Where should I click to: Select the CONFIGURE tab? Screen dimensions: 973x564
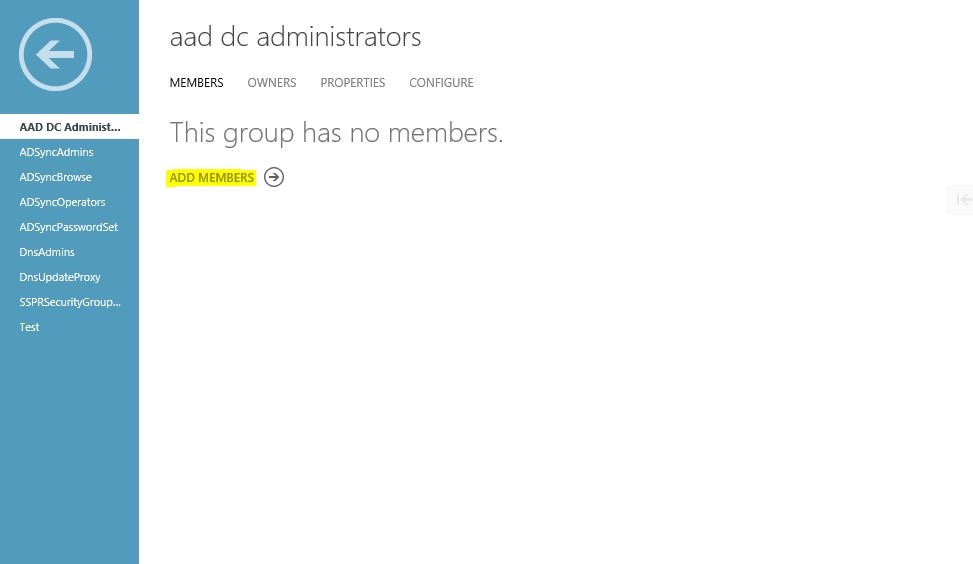441,83
